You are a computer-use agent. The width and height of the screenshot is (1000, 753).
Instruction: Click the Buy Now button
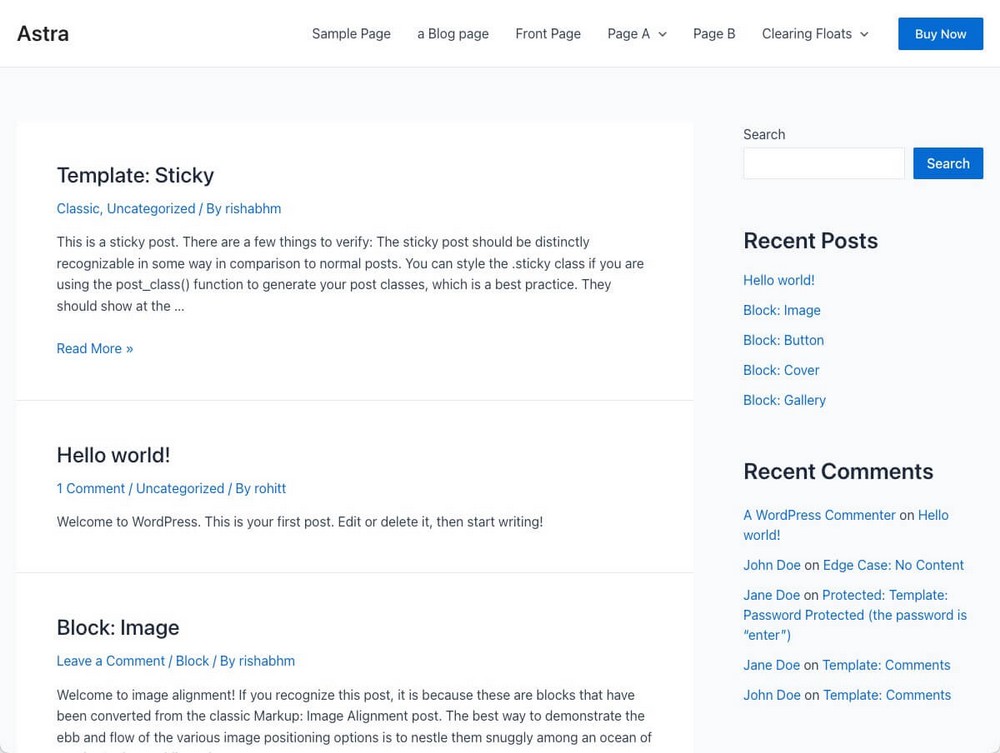940,34
